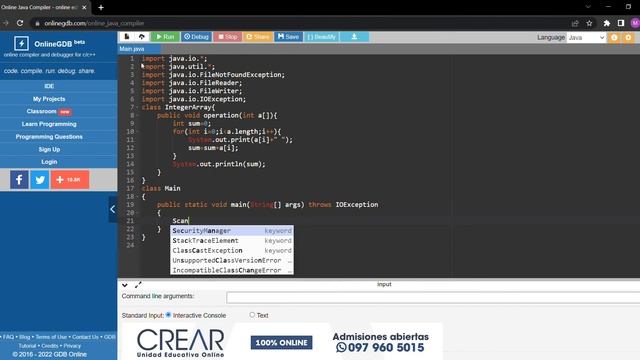Click the Blog footer link
Image resolution: width=640 pixels, height=360 pixels.
tap(24, 337)
